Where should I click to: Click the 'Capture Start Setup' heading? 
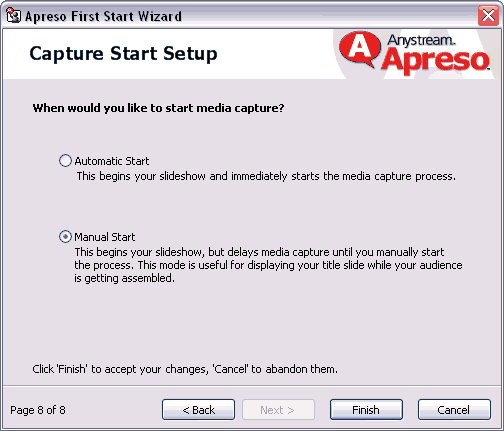coord(123,54)
